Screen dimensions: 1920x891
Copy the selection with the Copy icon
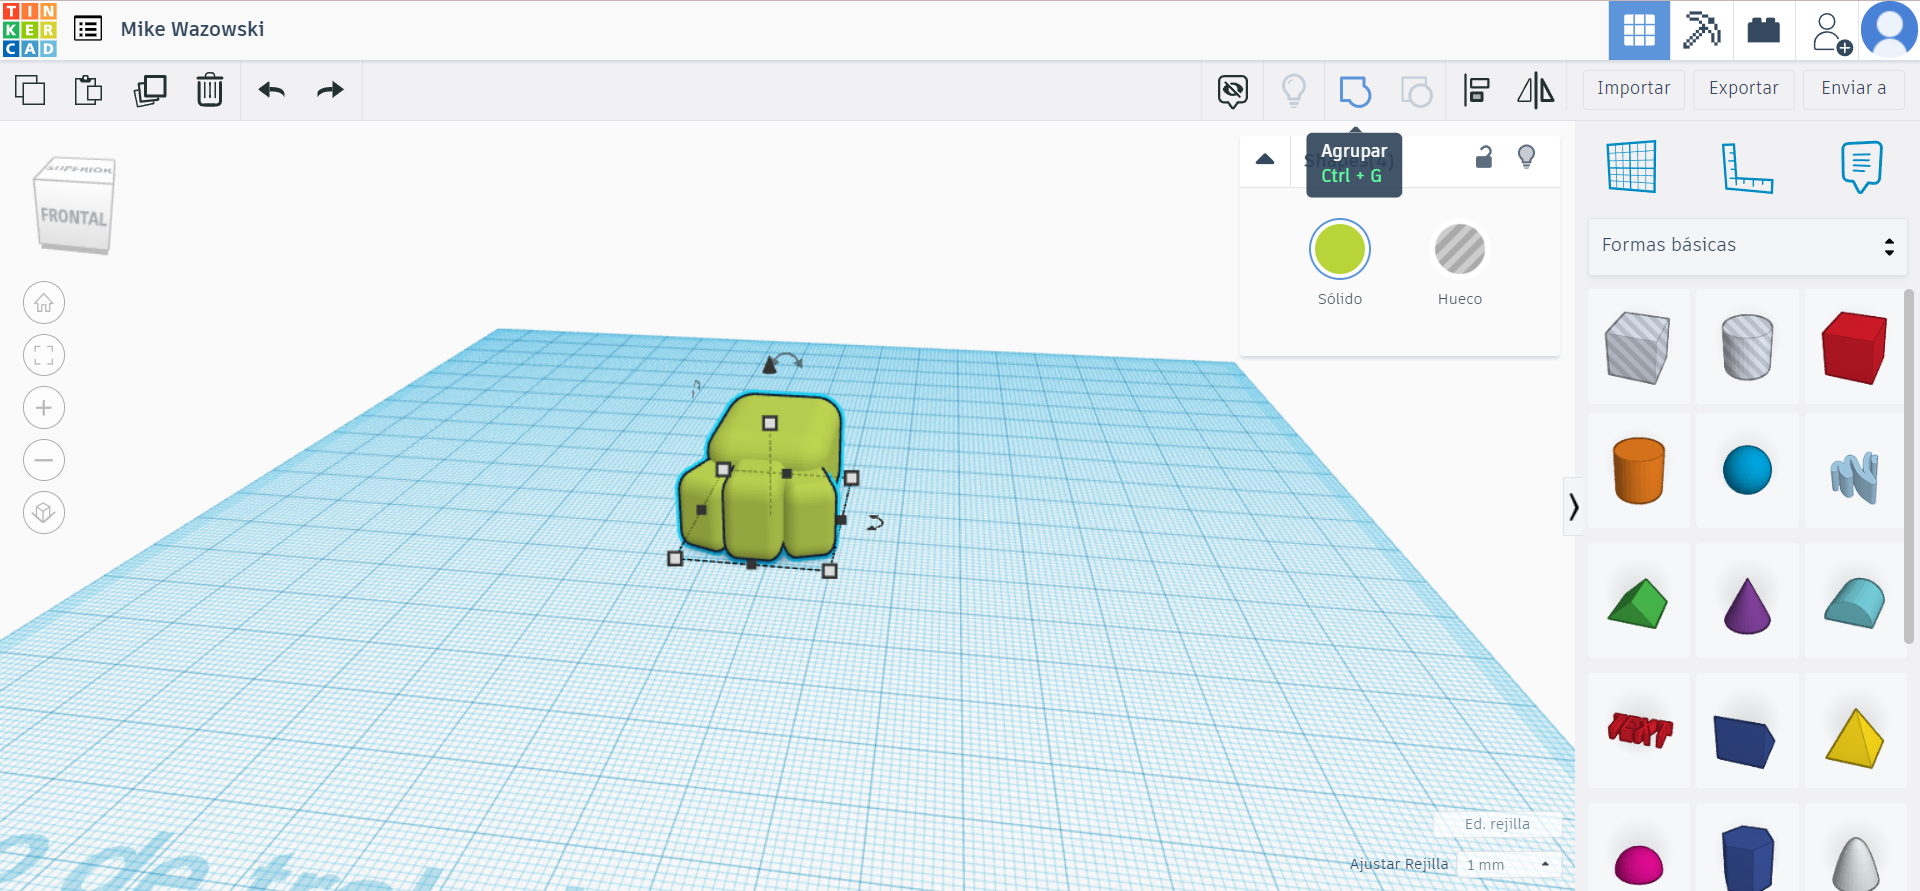click(x=30, y=90)
